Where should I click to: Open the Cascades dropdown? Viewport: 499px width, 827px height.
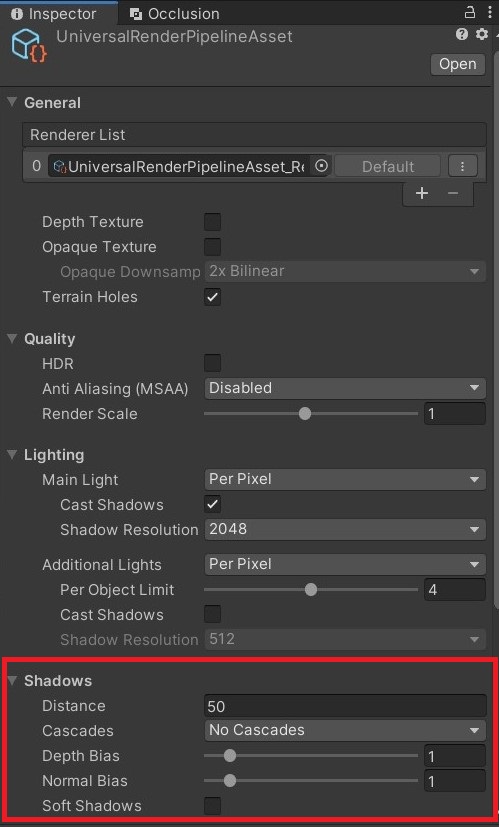(x=345, y=730)
